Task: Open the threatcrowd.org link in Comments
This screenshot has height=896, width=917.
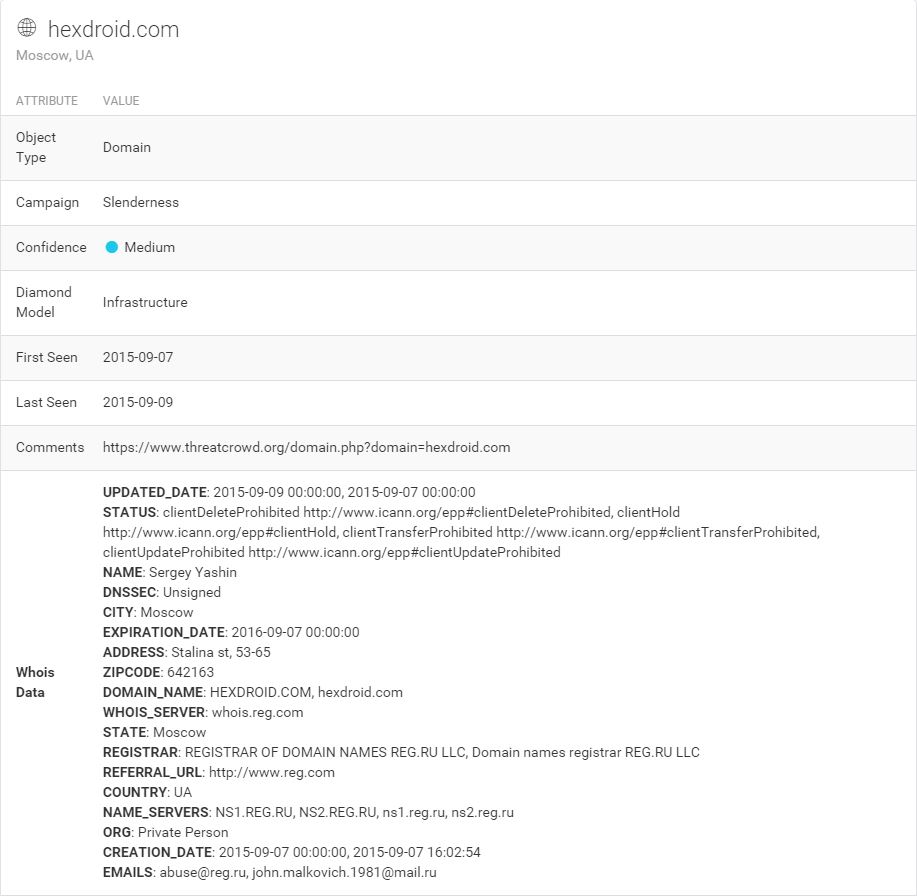Action: pos(306,447)
